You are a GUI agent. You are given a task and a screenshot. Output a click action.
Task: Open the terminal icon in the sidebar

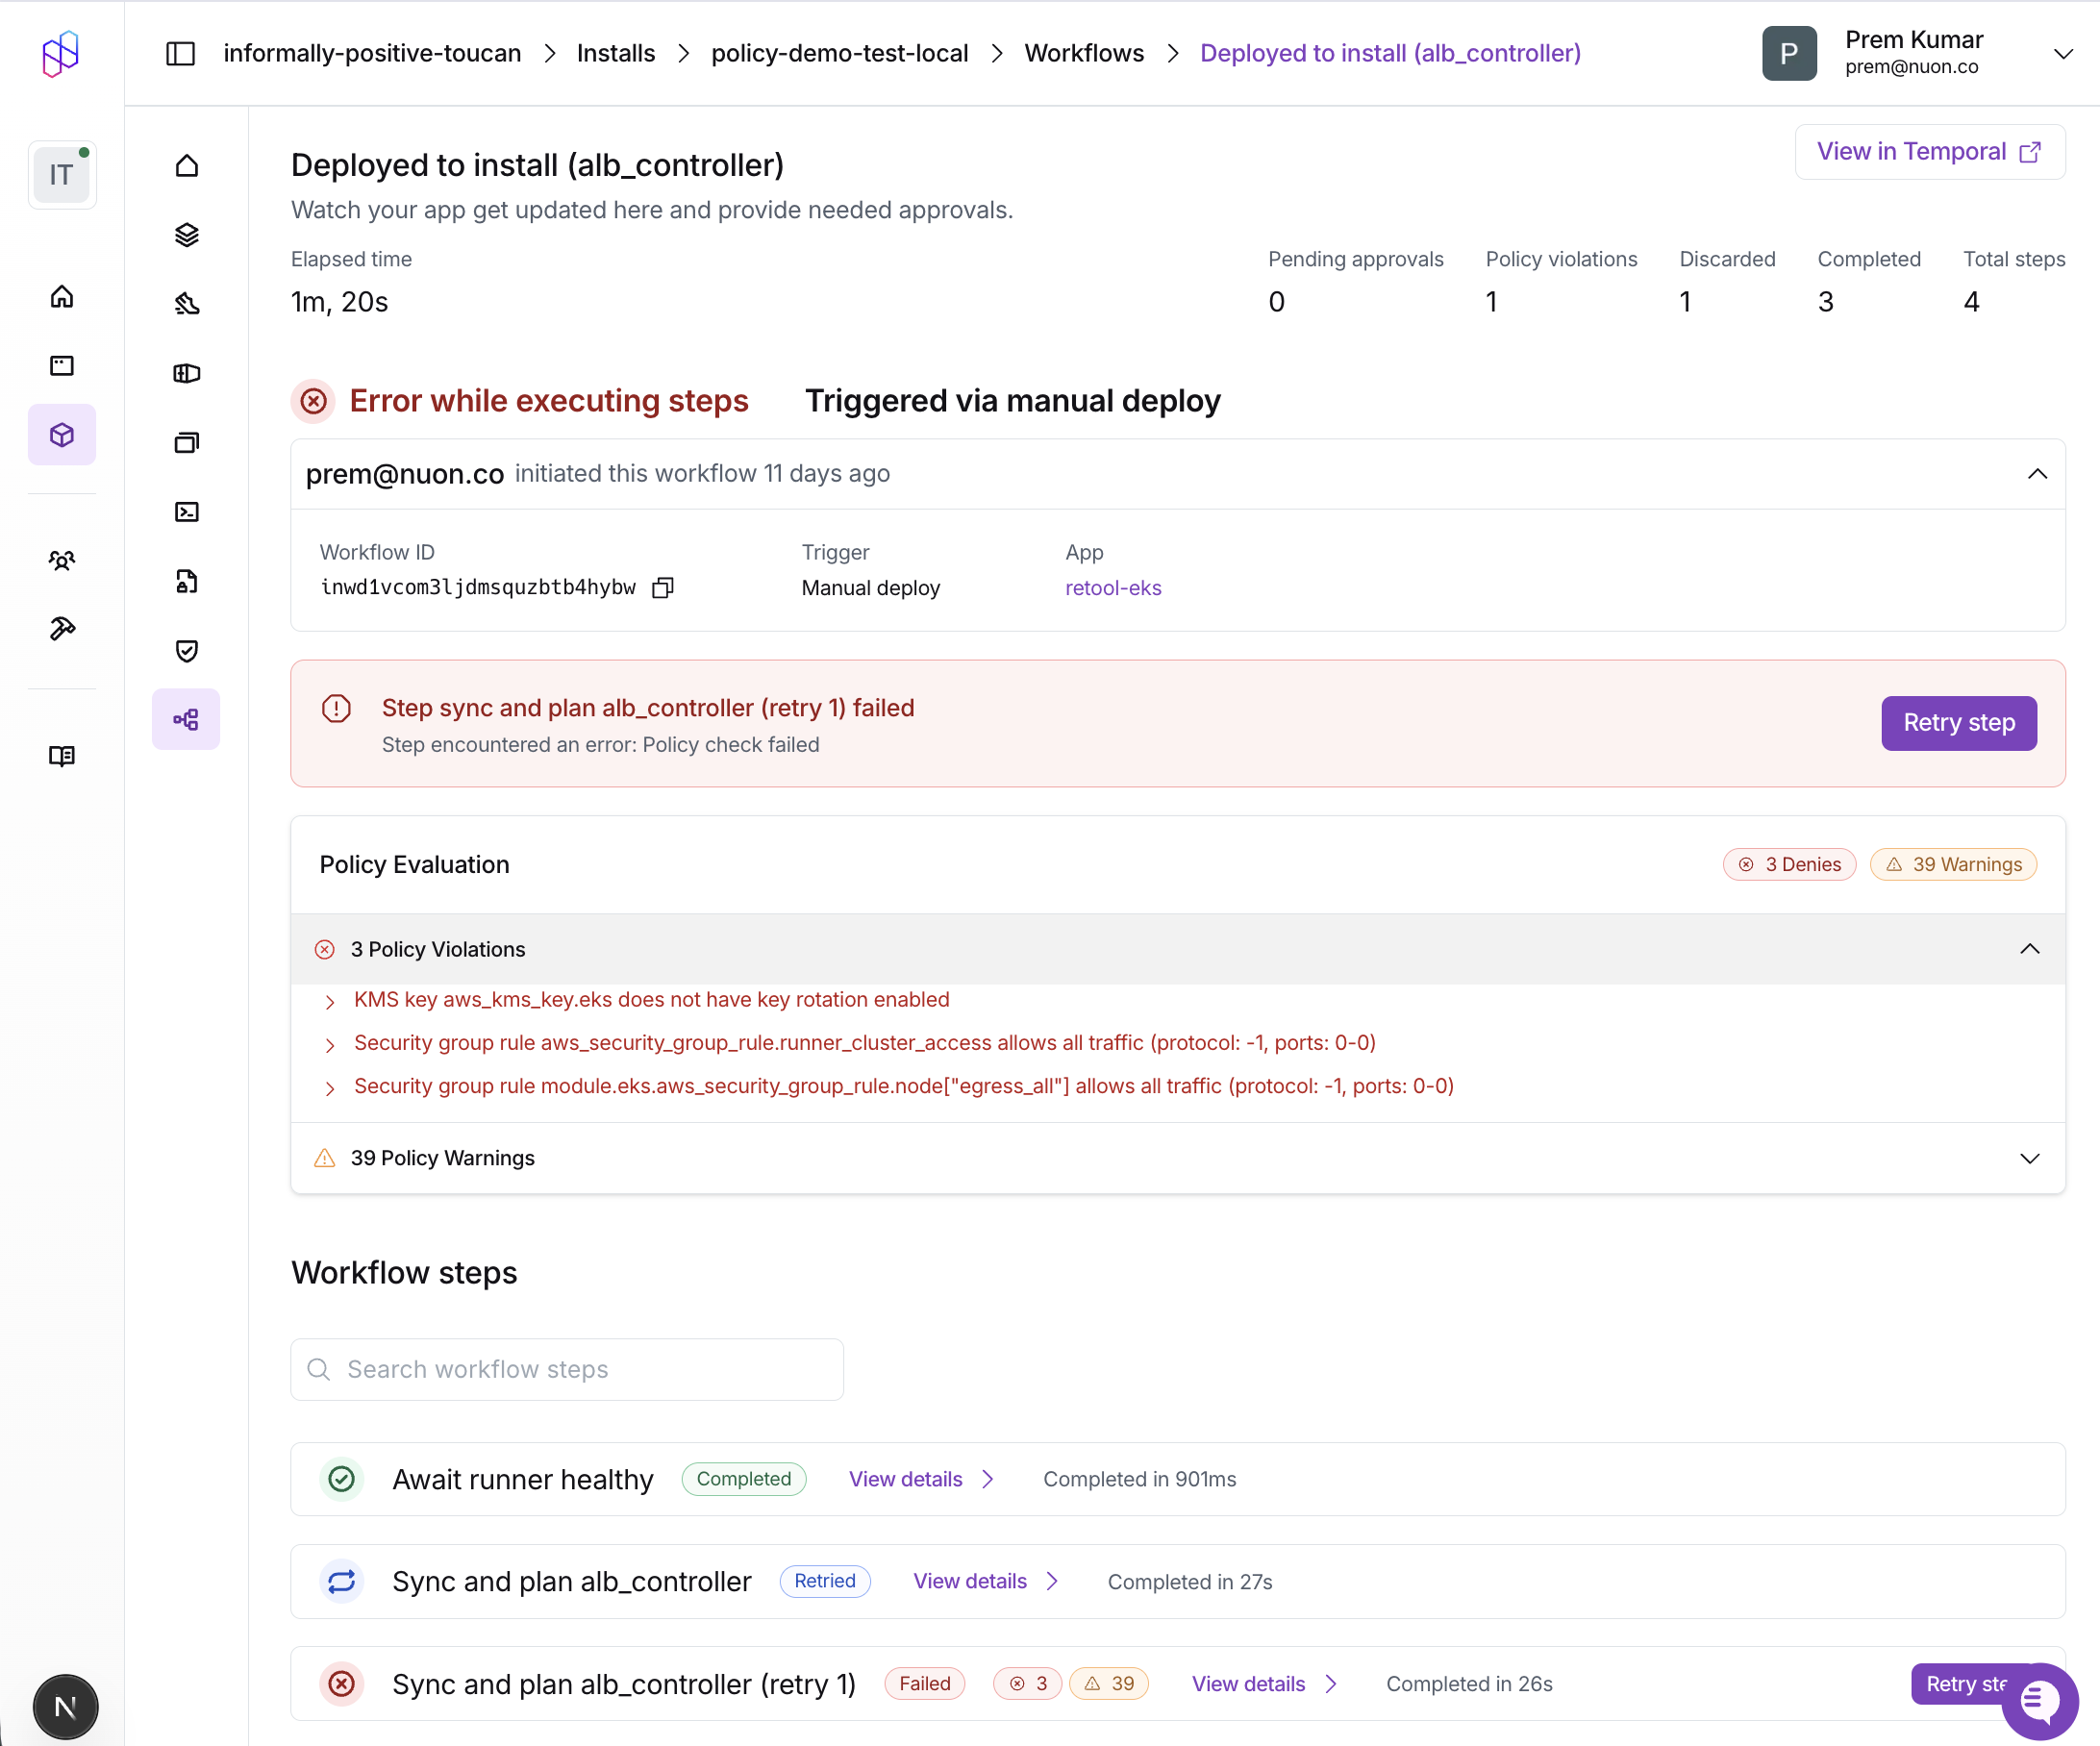pos(186,512)
